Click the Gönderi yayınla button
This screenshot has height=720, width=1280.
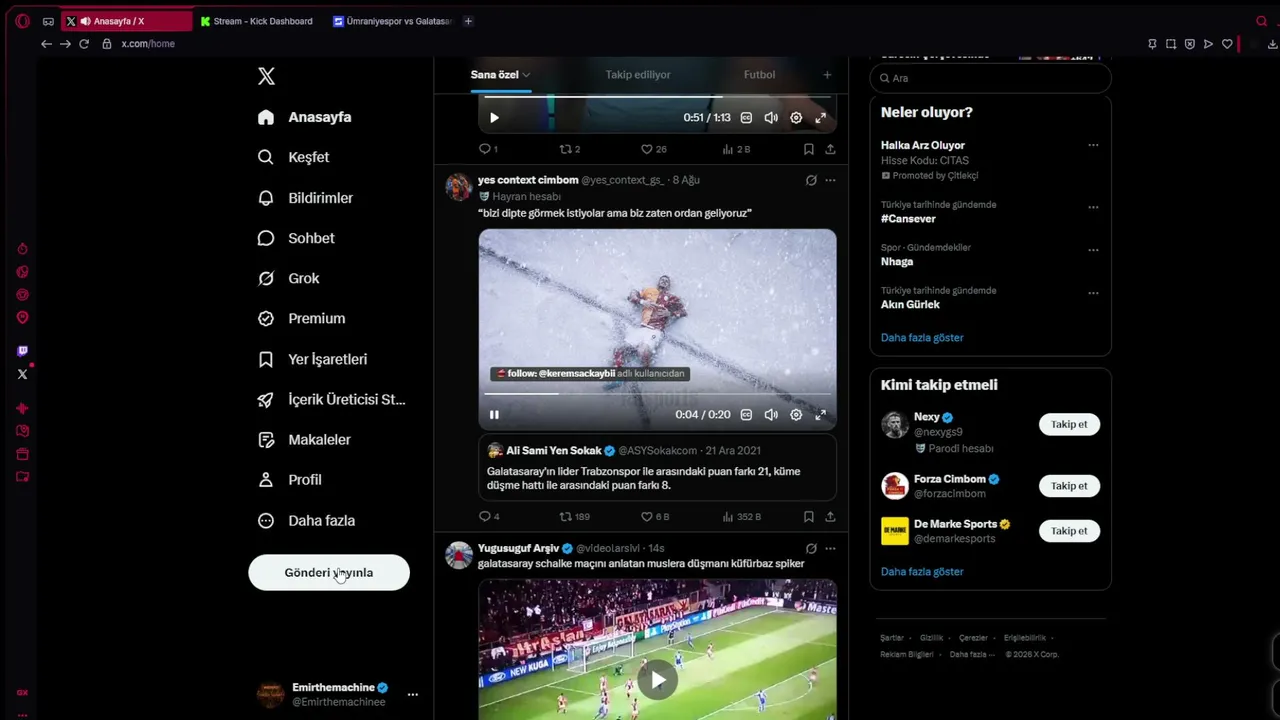click(329, 573)
